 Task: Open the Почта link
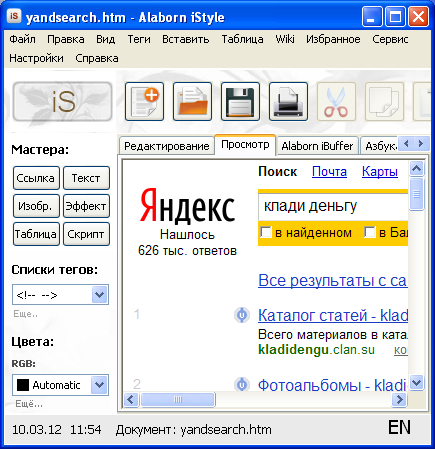(x=329, y=172)
